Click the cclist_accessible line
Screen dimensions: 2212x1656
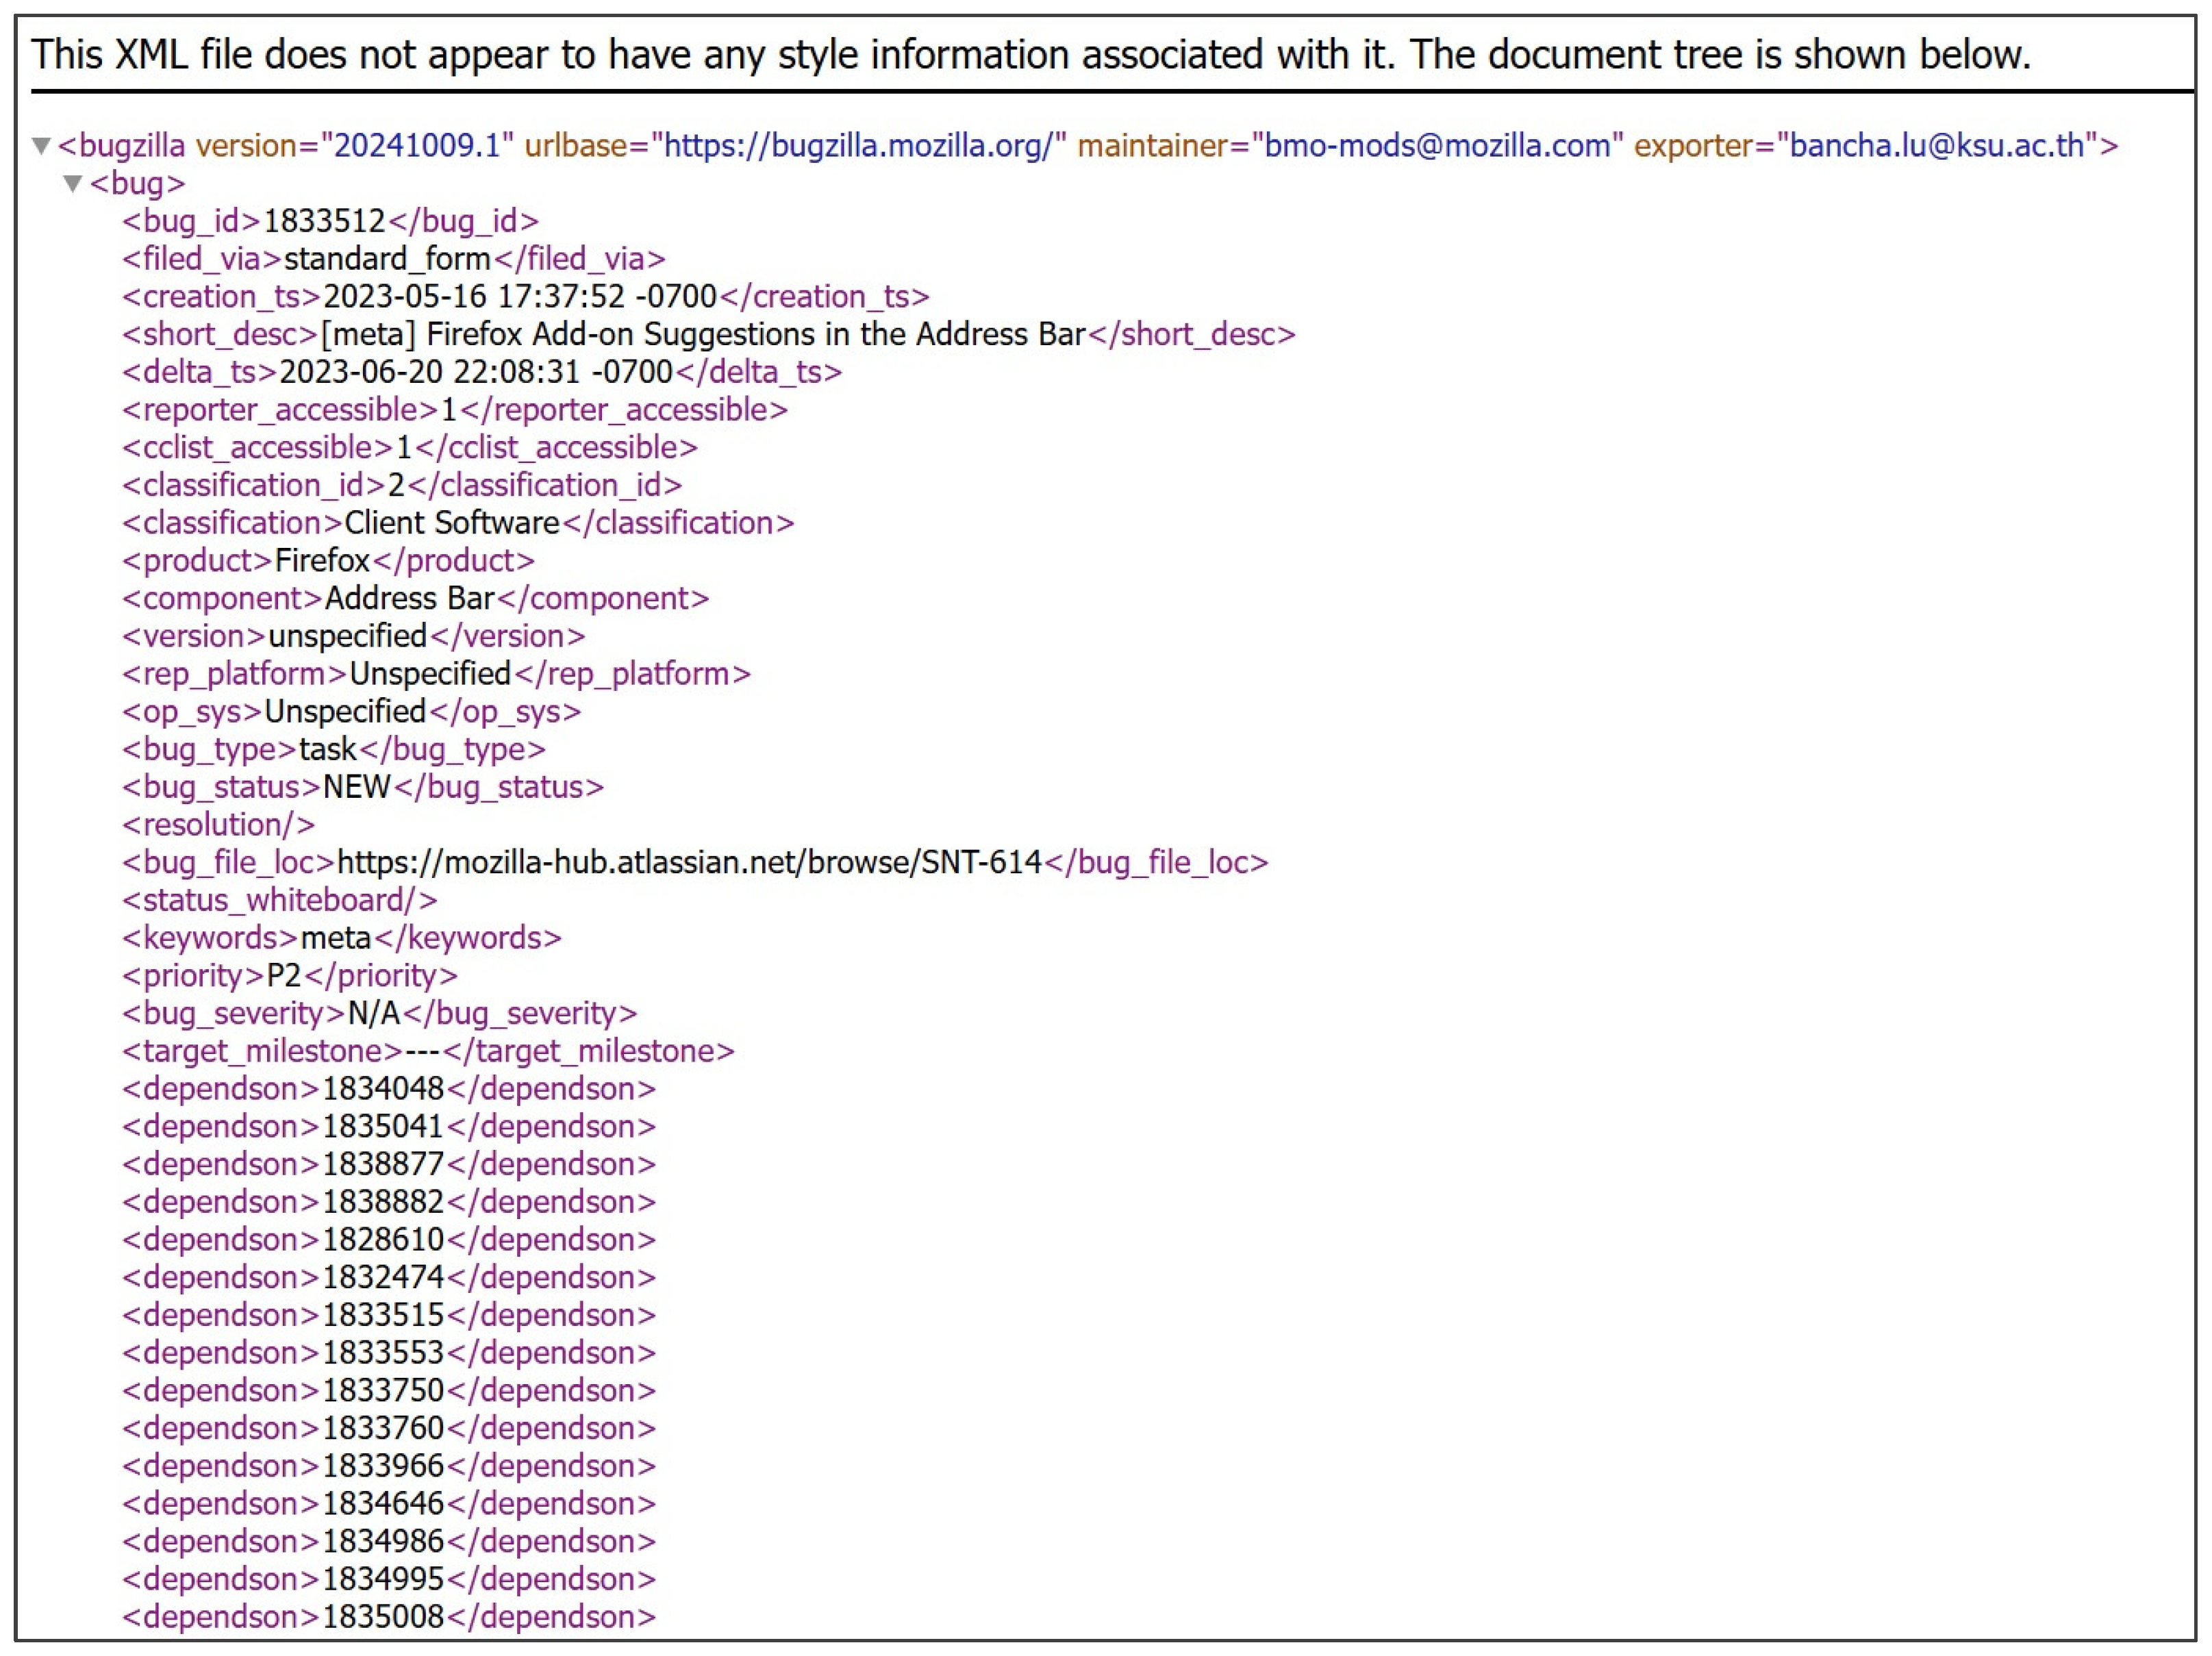(410, 448)
